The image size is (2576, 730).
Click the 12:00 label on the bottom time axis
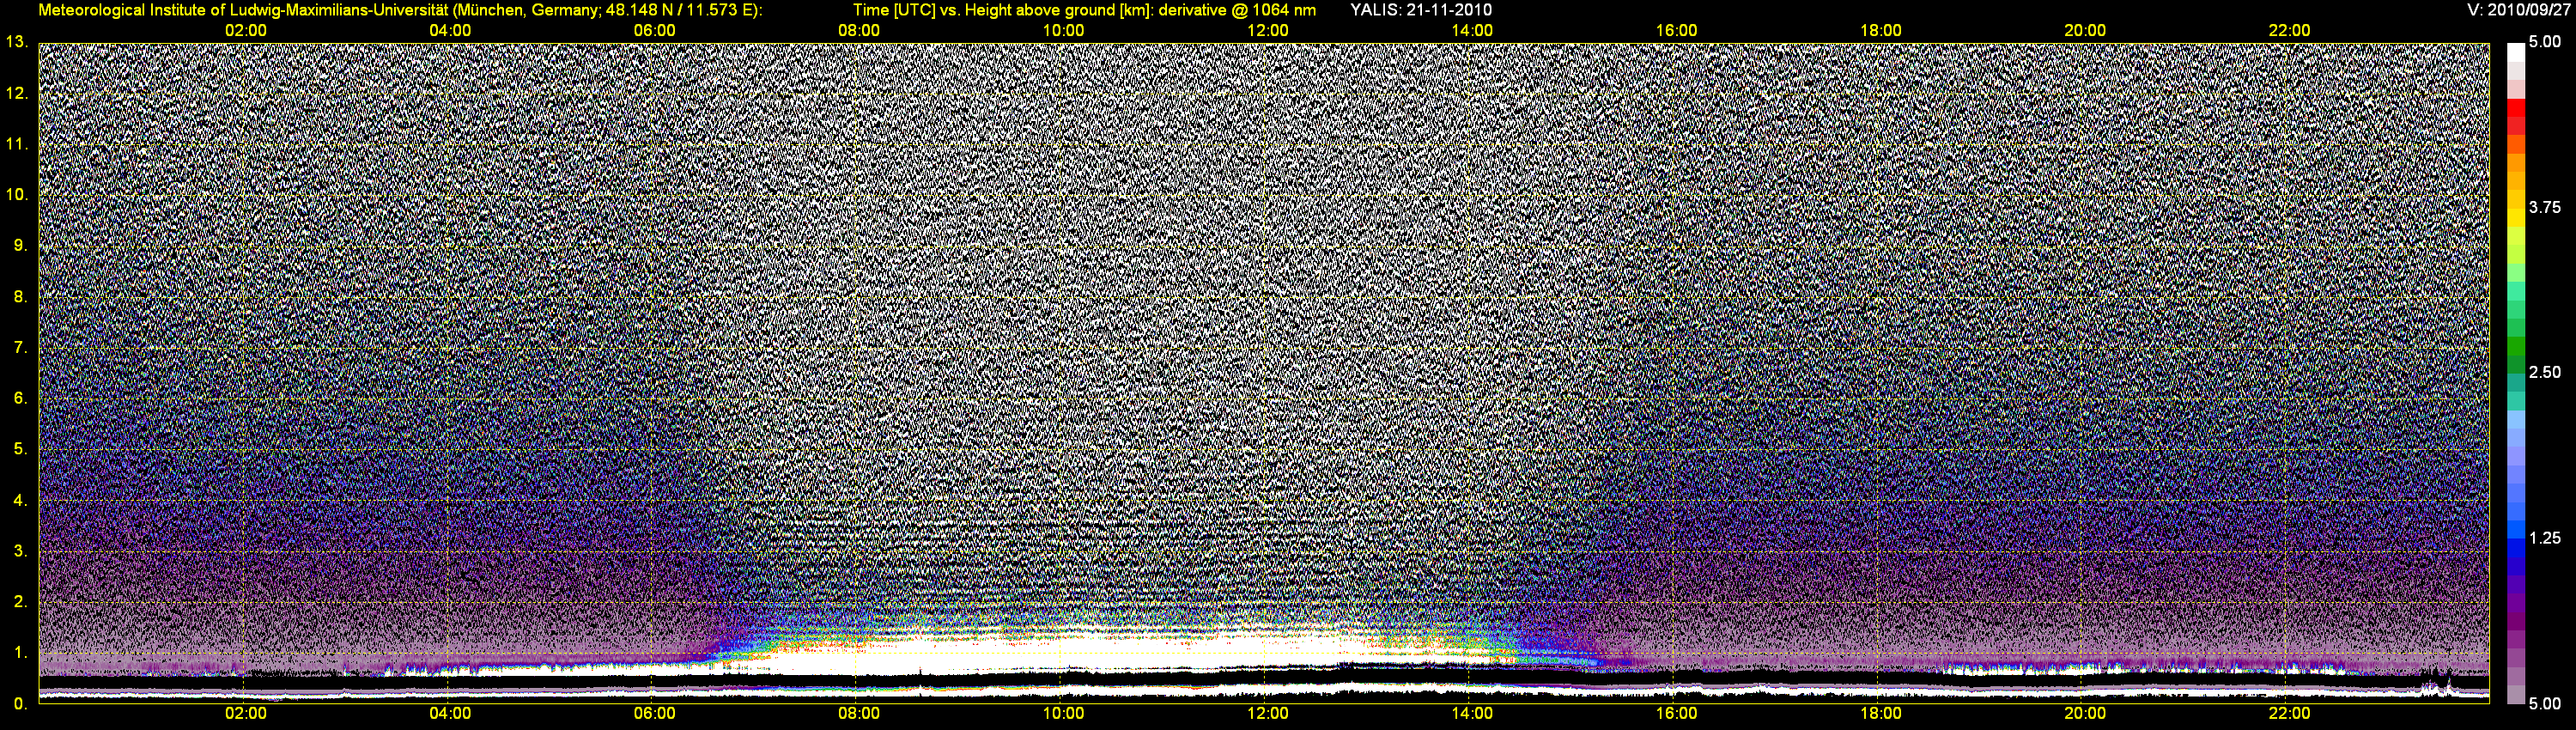(1268, 713)
